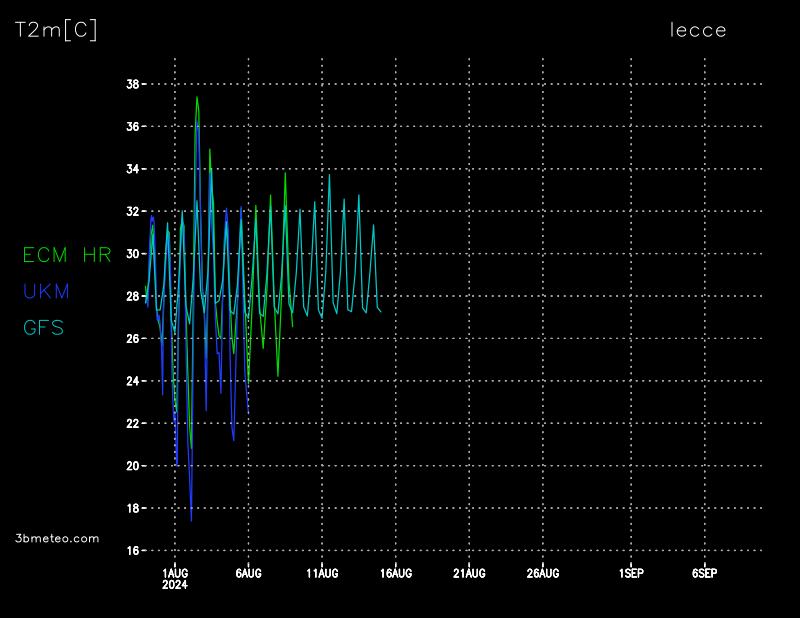This screenshot has height=618, width=800.
Task: Click the 1AUG date label on x-axis
Action: click(175, 573)
